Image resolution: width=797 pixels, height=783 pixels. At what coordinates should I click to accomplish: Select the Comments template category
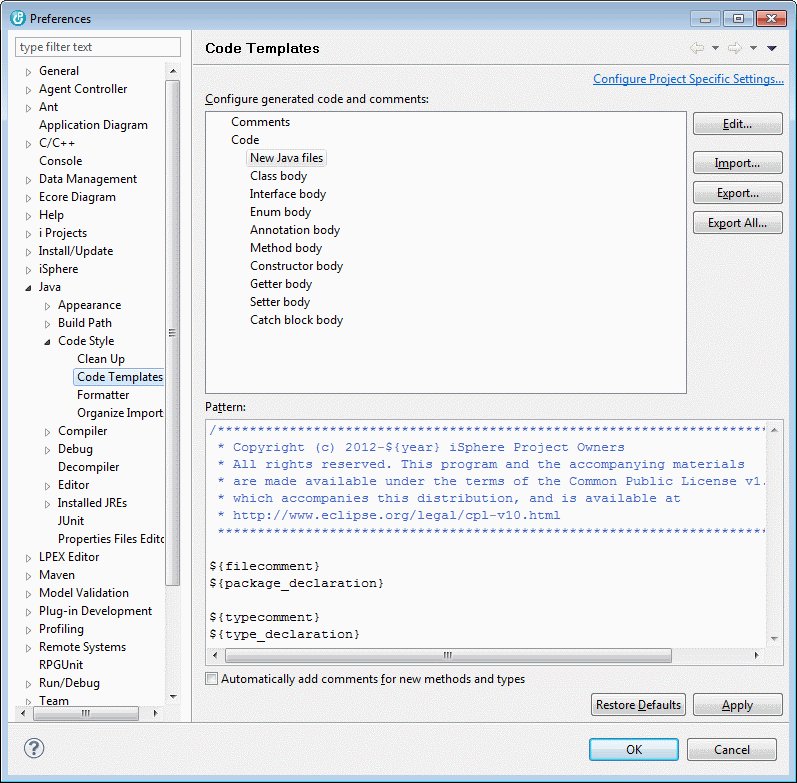[260, 122]
